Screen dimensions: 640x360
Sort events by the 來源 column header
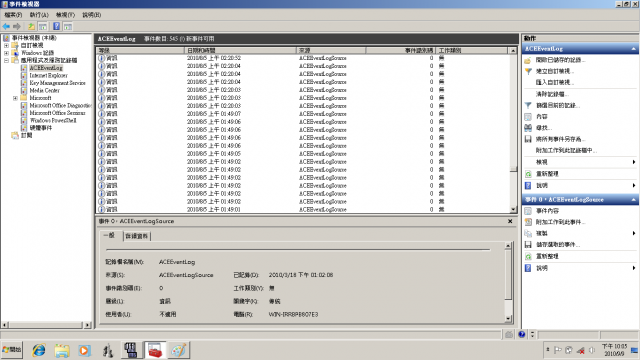(331, 50)
